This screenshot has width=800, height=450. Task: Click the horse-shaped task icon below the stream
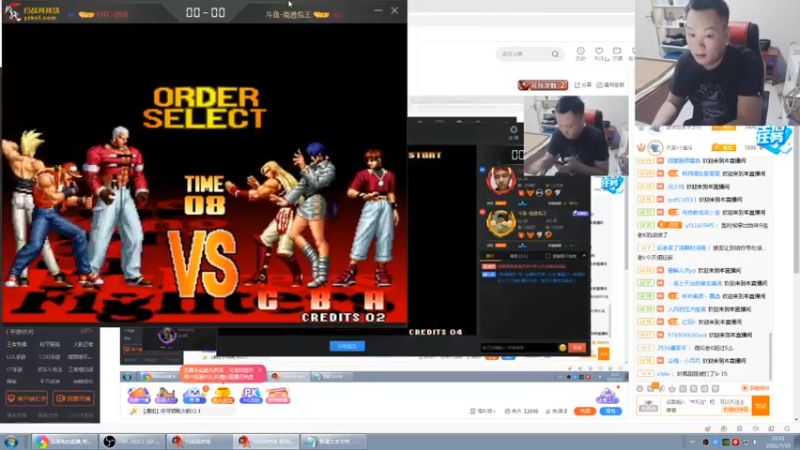click(166, 395)
